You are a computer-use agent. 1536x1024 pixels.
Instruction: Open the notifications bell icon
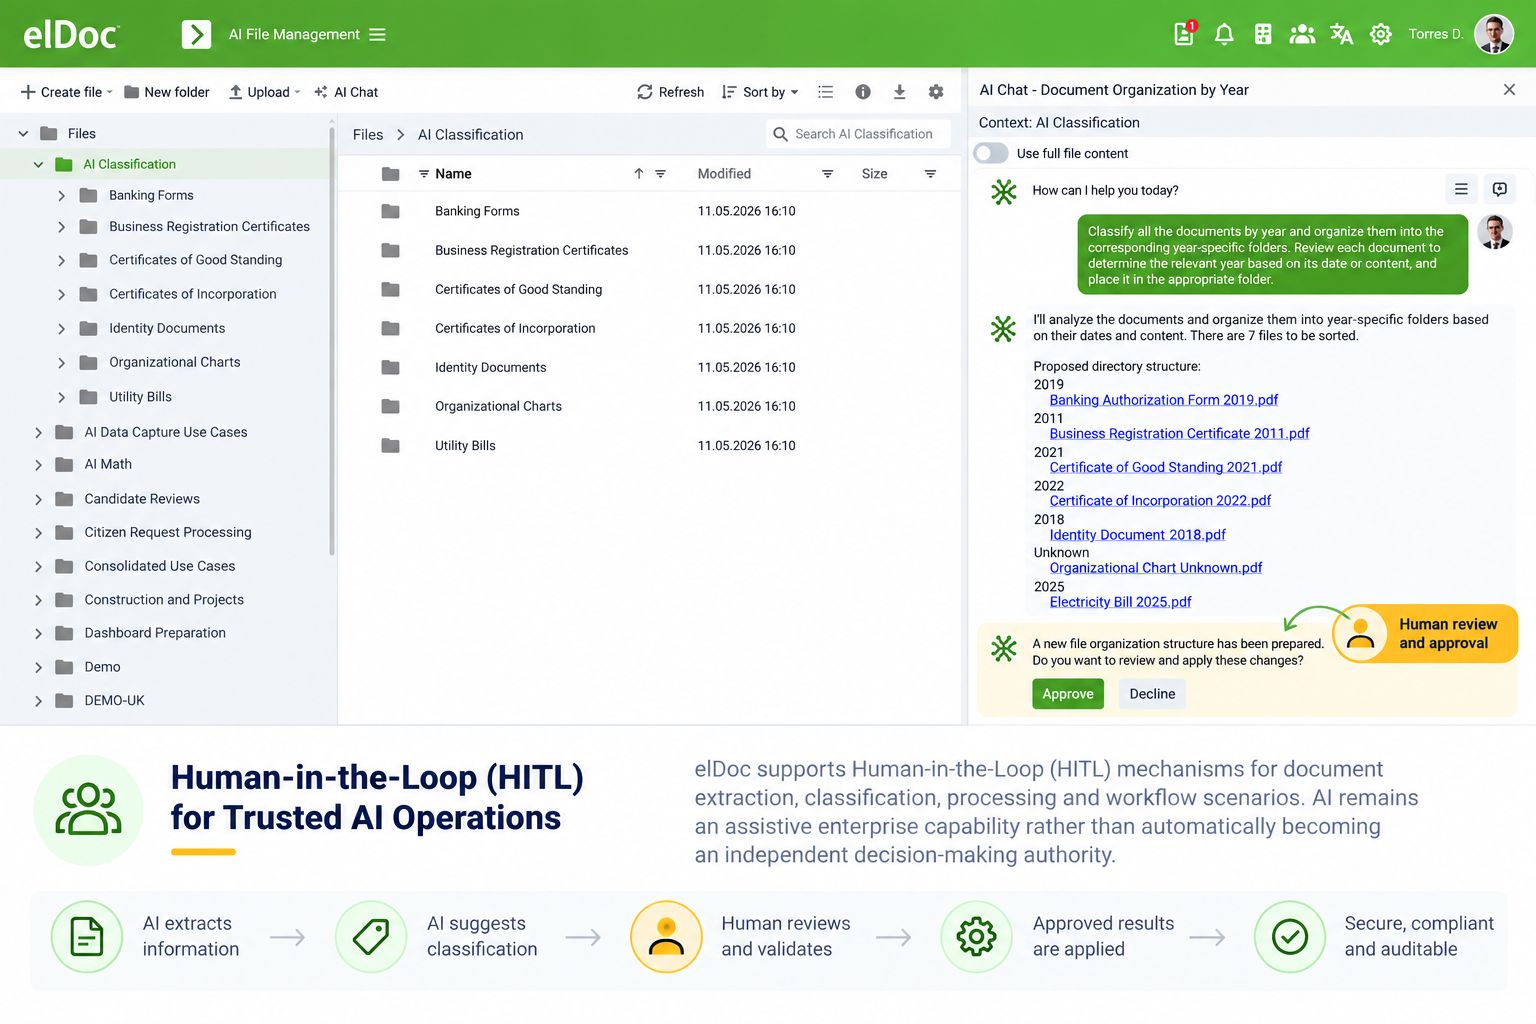(x=1223, y=34)
